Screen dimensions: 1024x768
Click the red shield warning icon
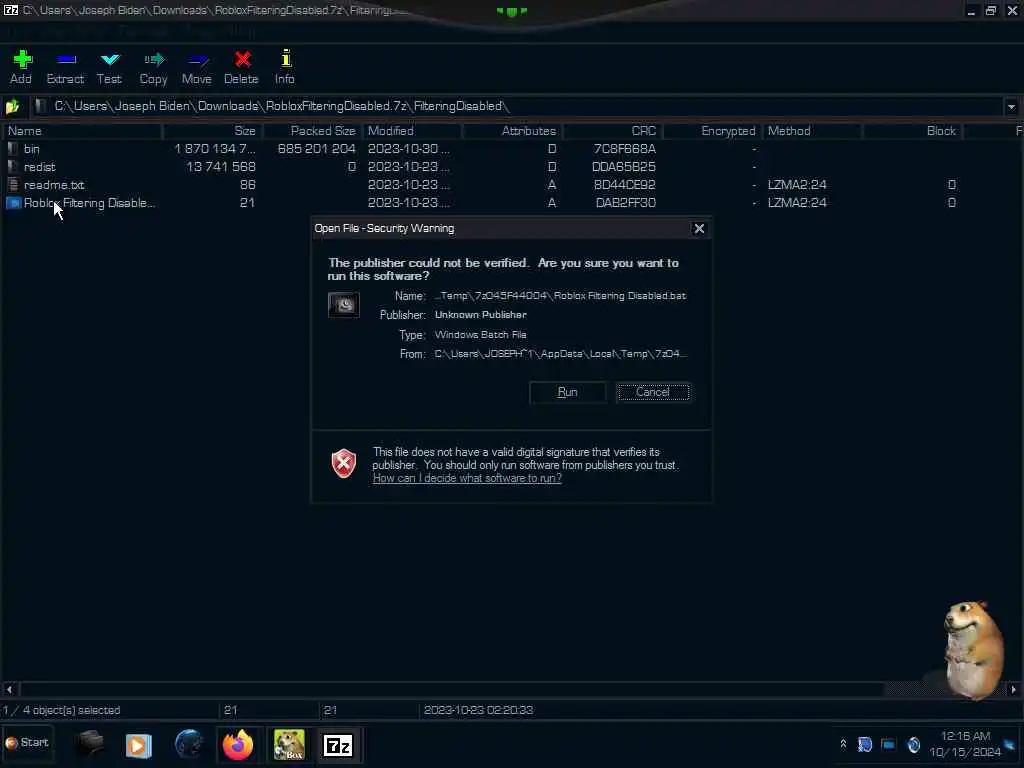344,464
